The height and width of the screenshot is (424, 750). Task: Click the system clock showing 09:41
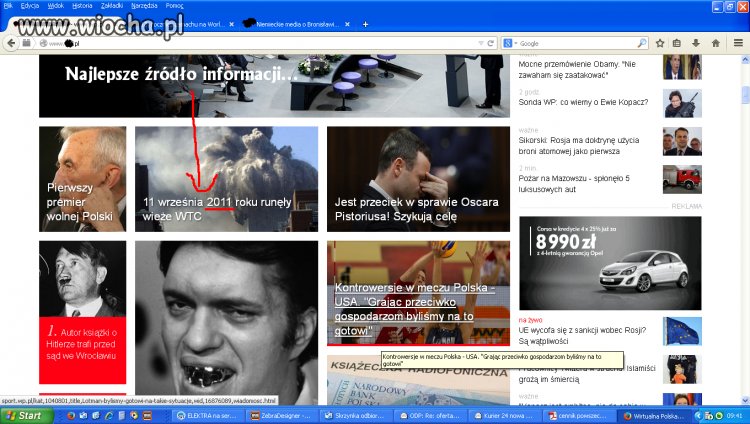734,416
